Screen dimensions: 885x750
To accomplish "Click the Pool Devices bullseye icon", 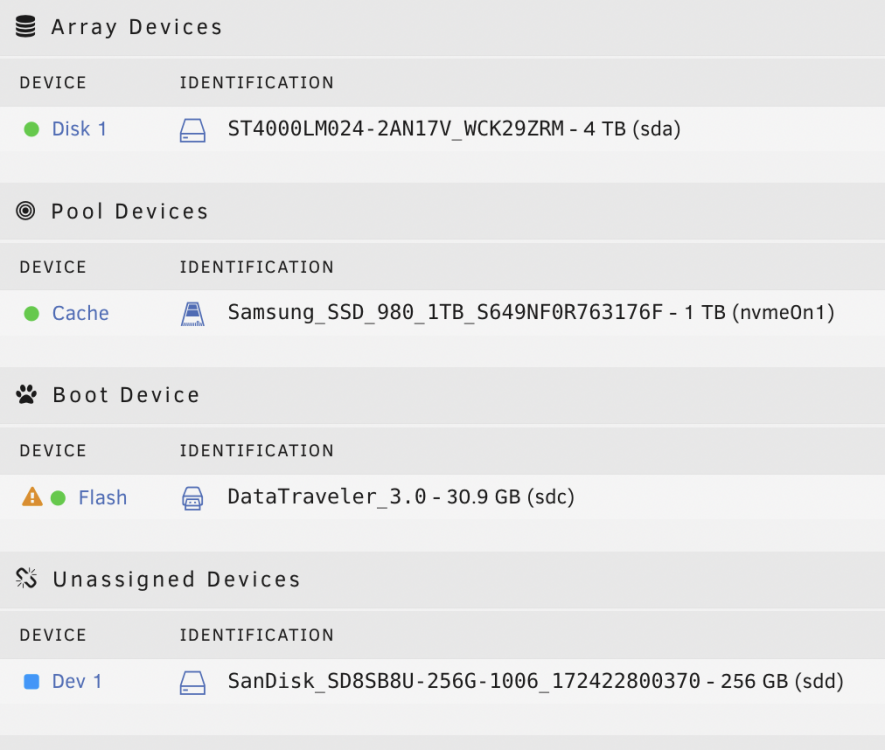I will click(25, 211).
